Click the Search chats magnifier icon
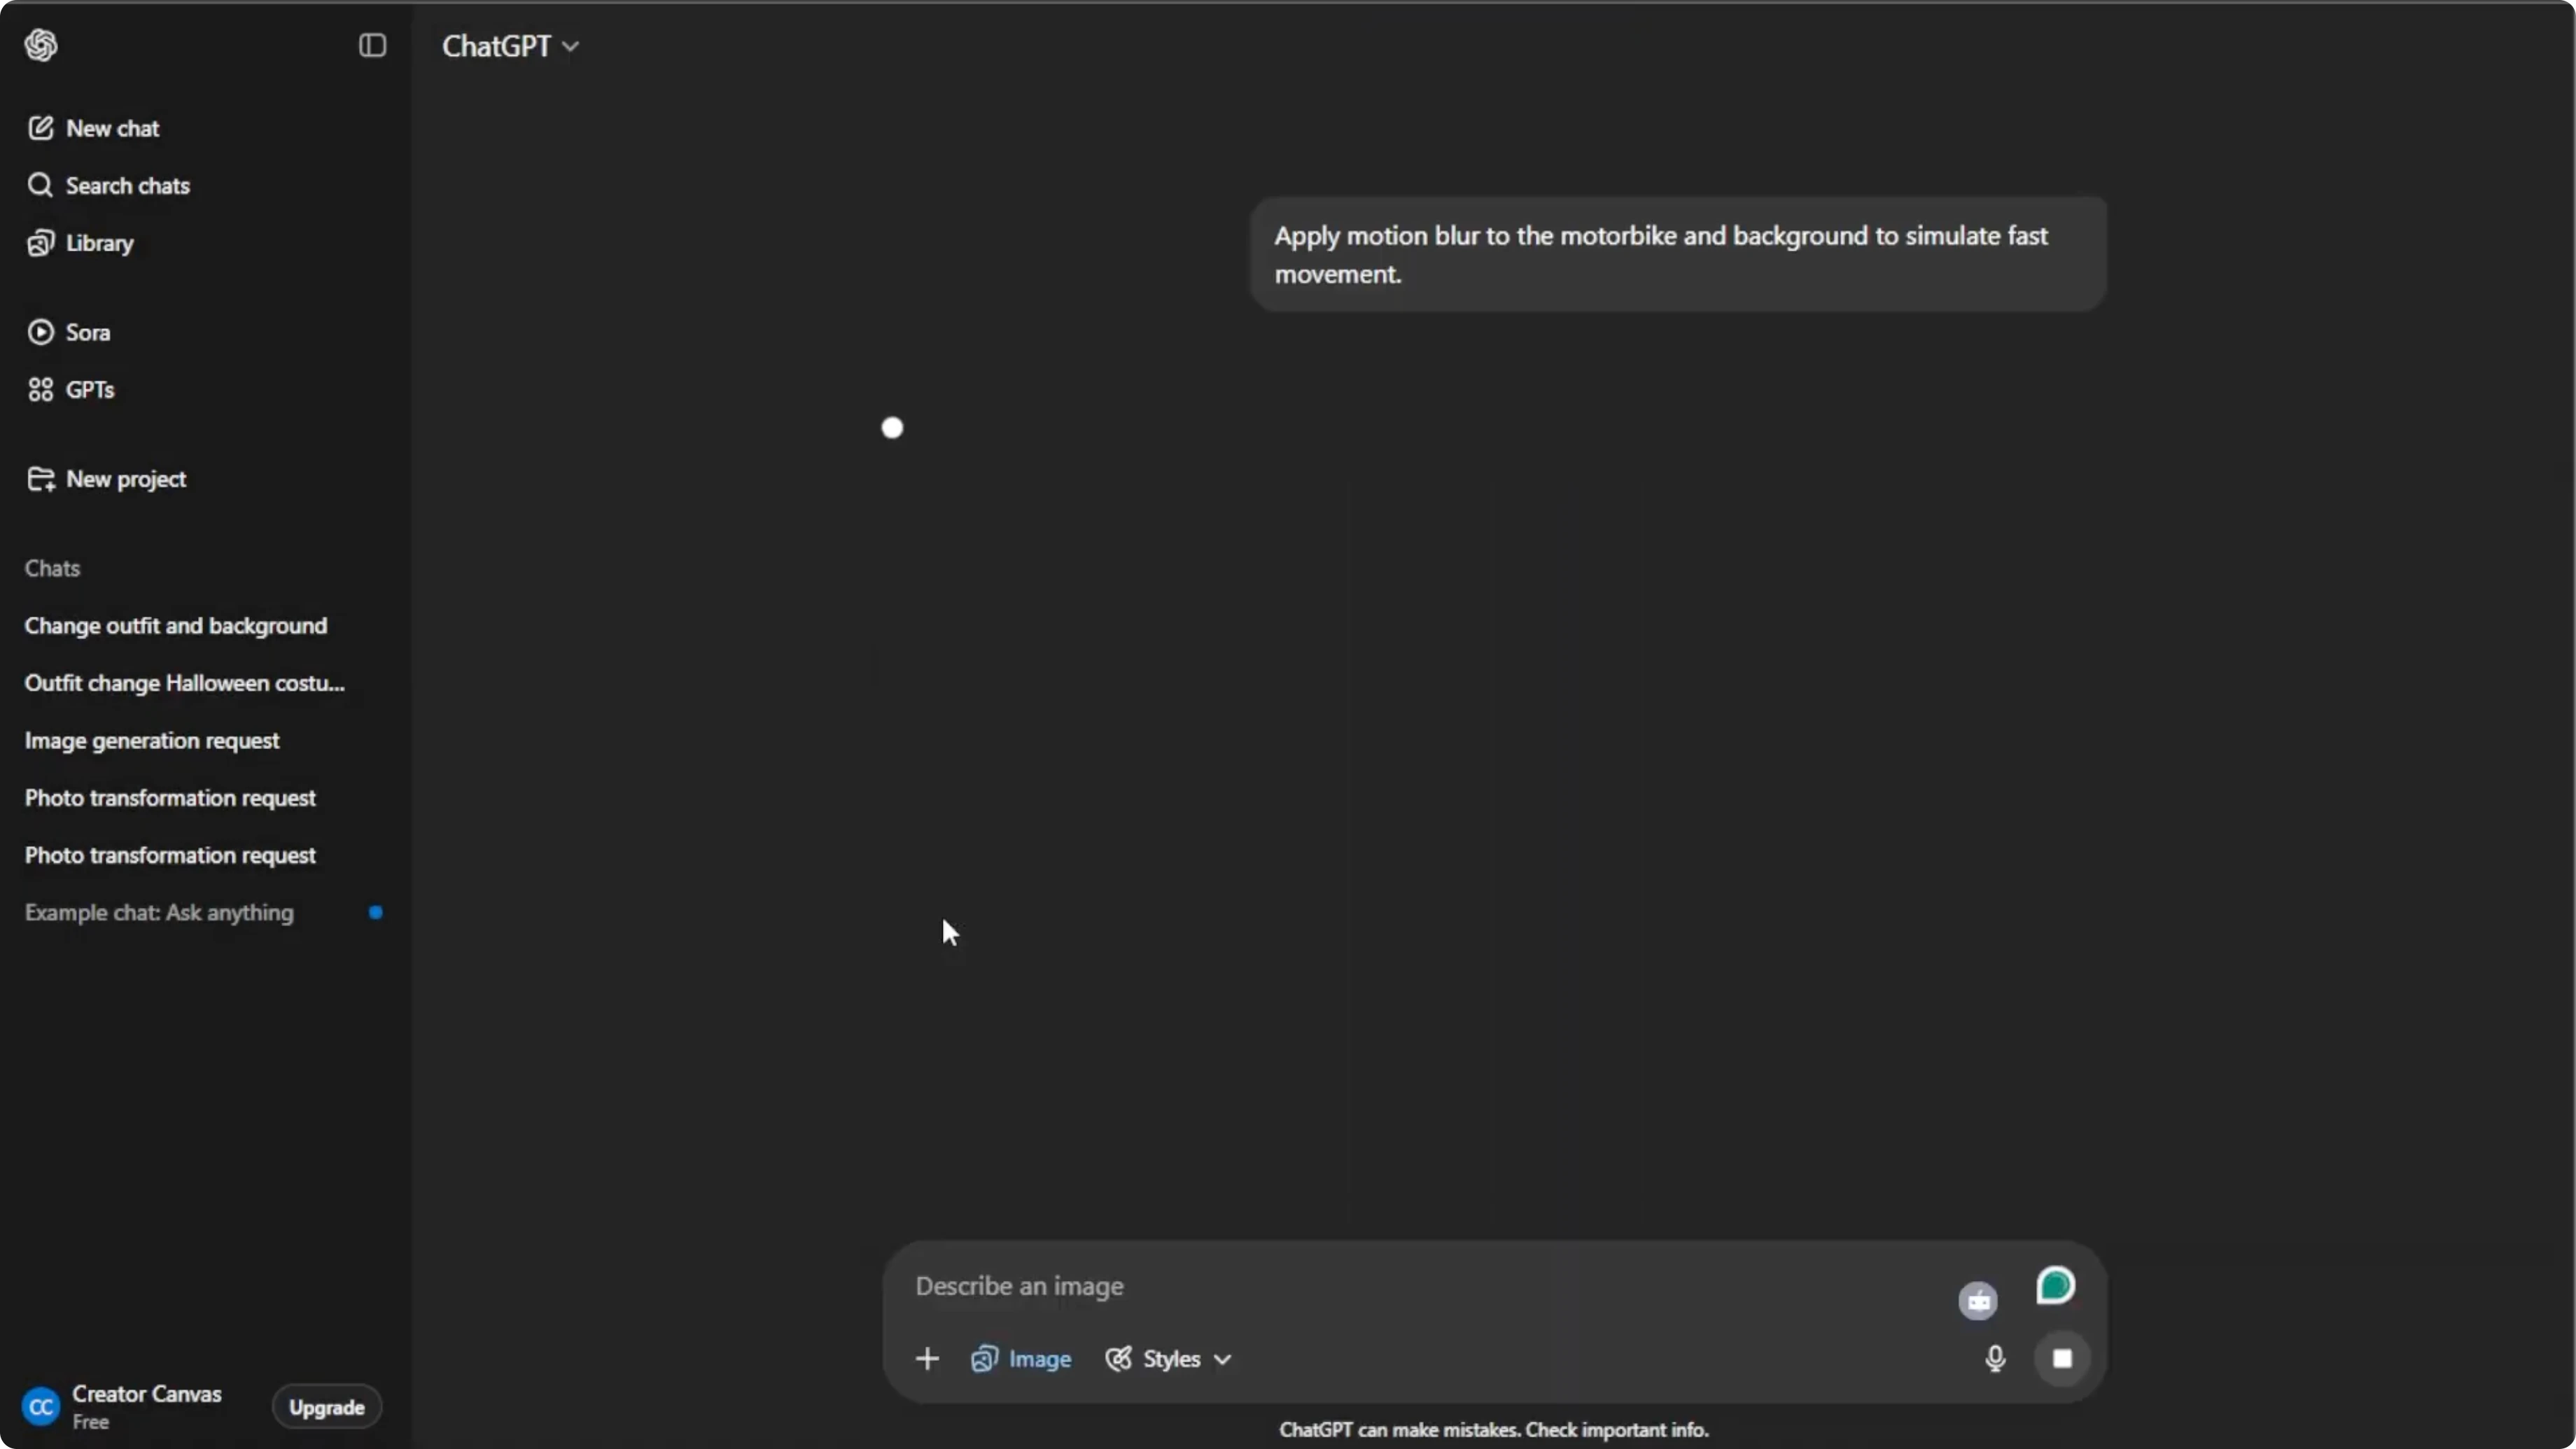Viewport: 2576px width, 1449px height. point(40,185)
